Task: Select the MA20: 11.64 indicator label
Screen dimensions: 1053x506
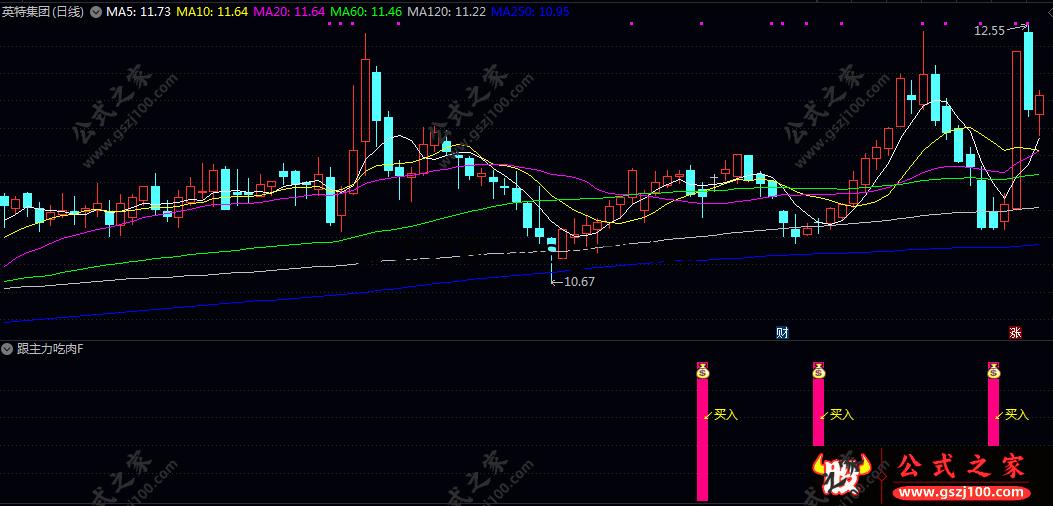Action: coord(289,12)
